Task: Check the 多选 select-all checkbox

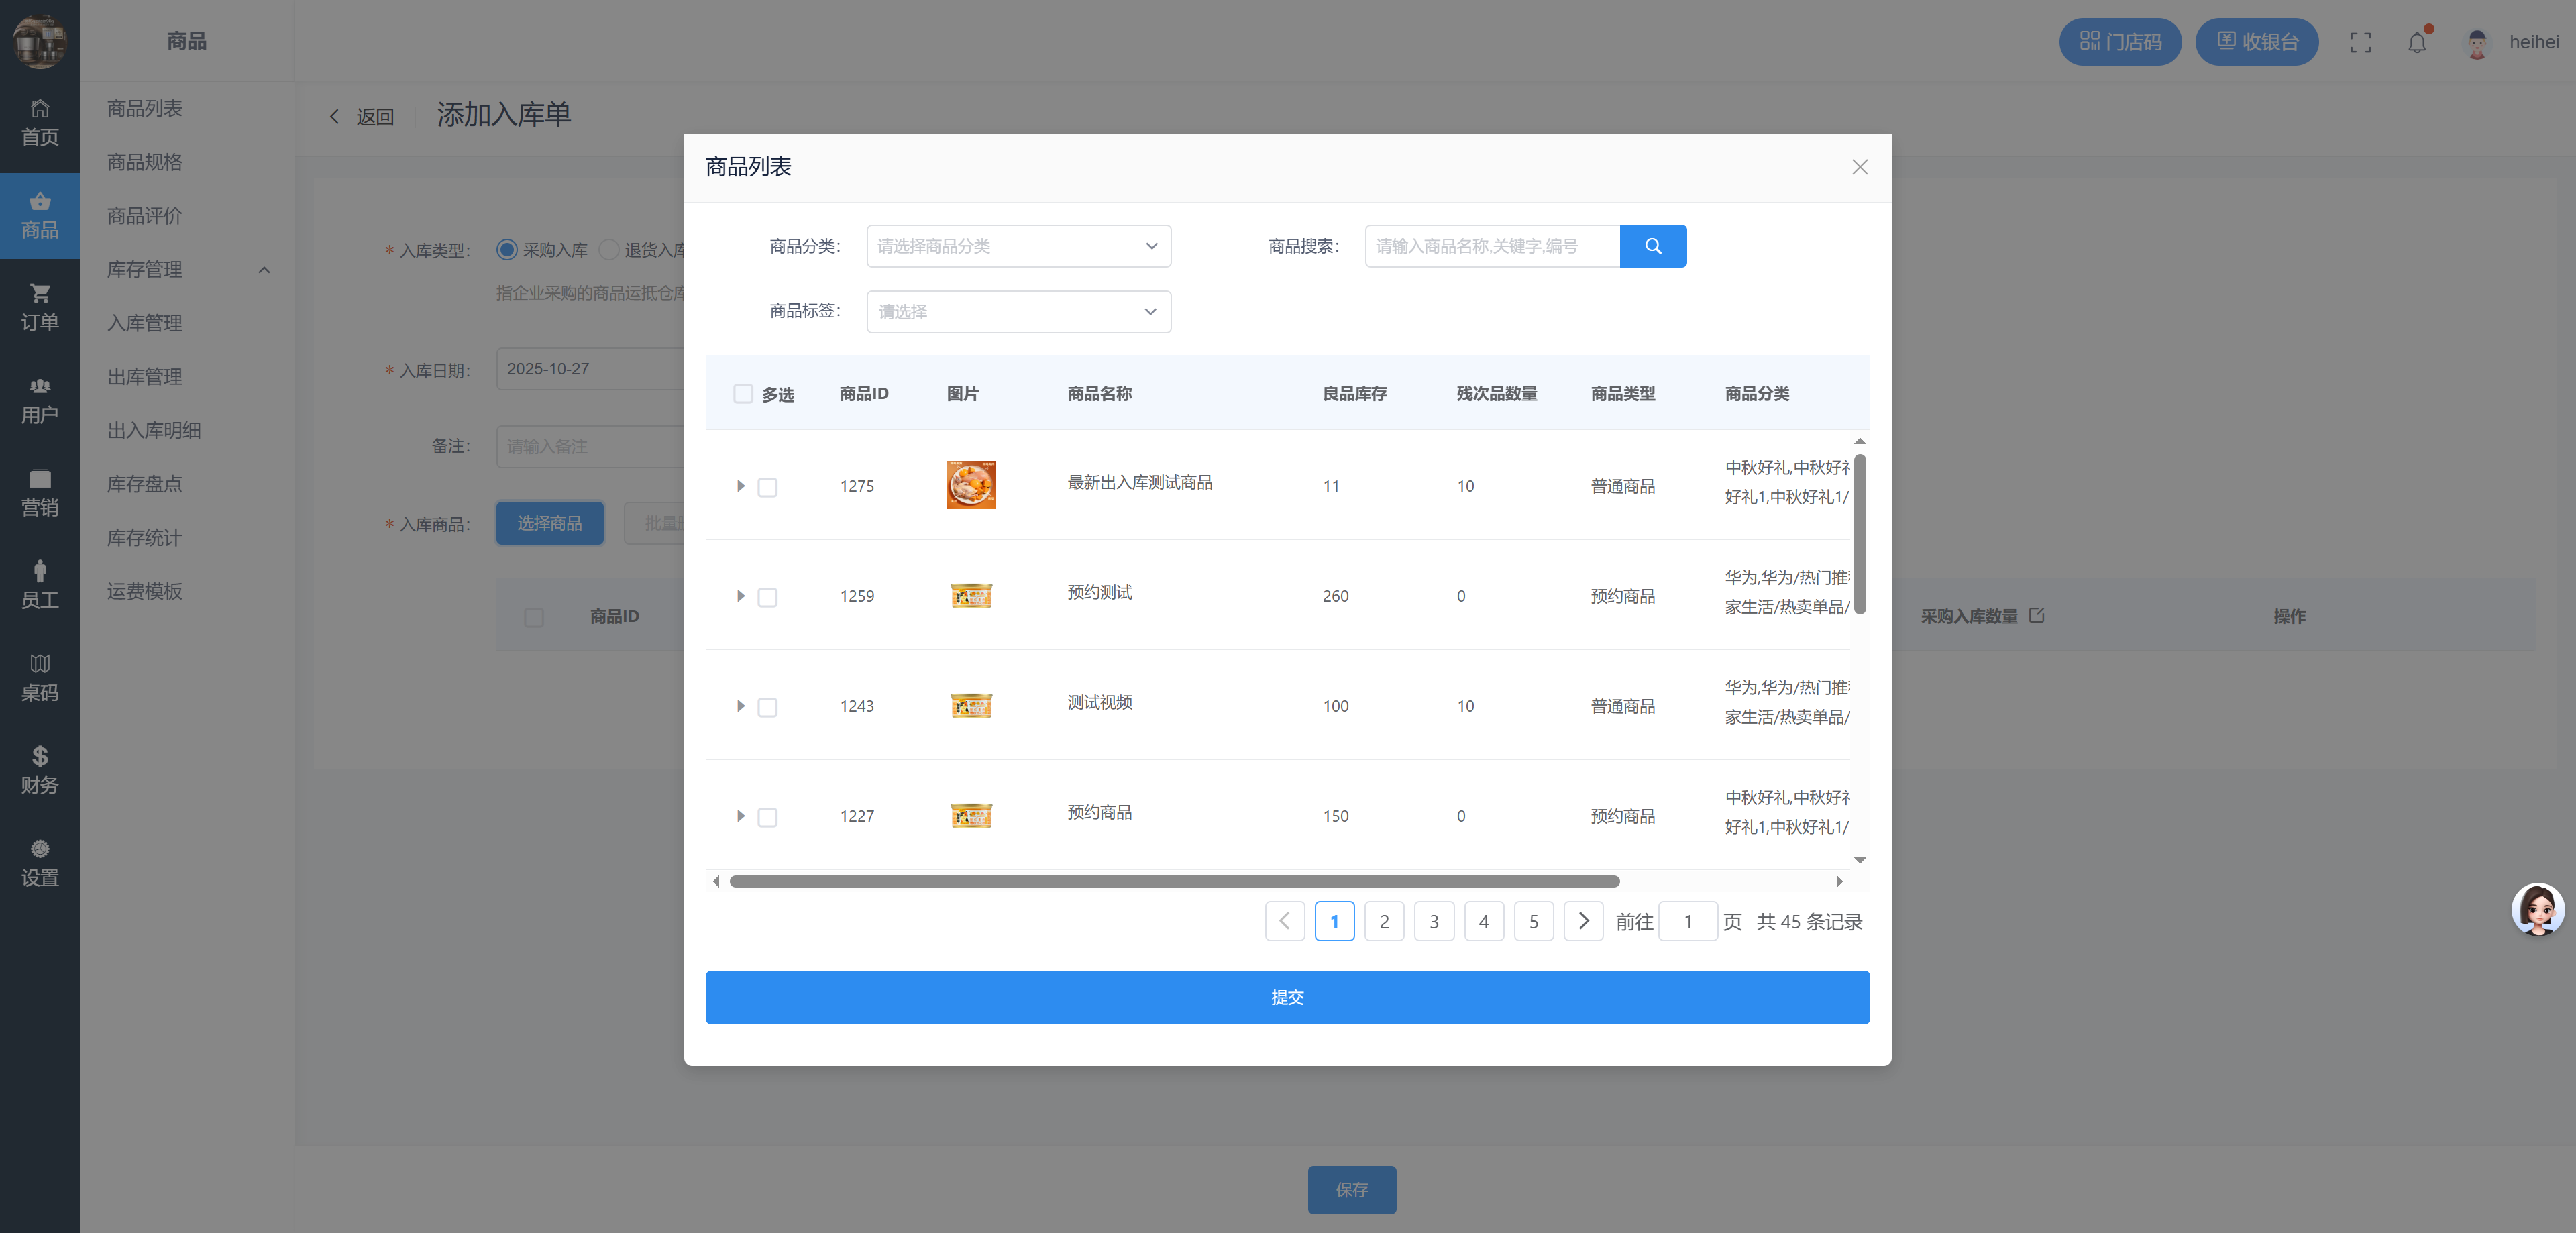Action: (743, 394)
